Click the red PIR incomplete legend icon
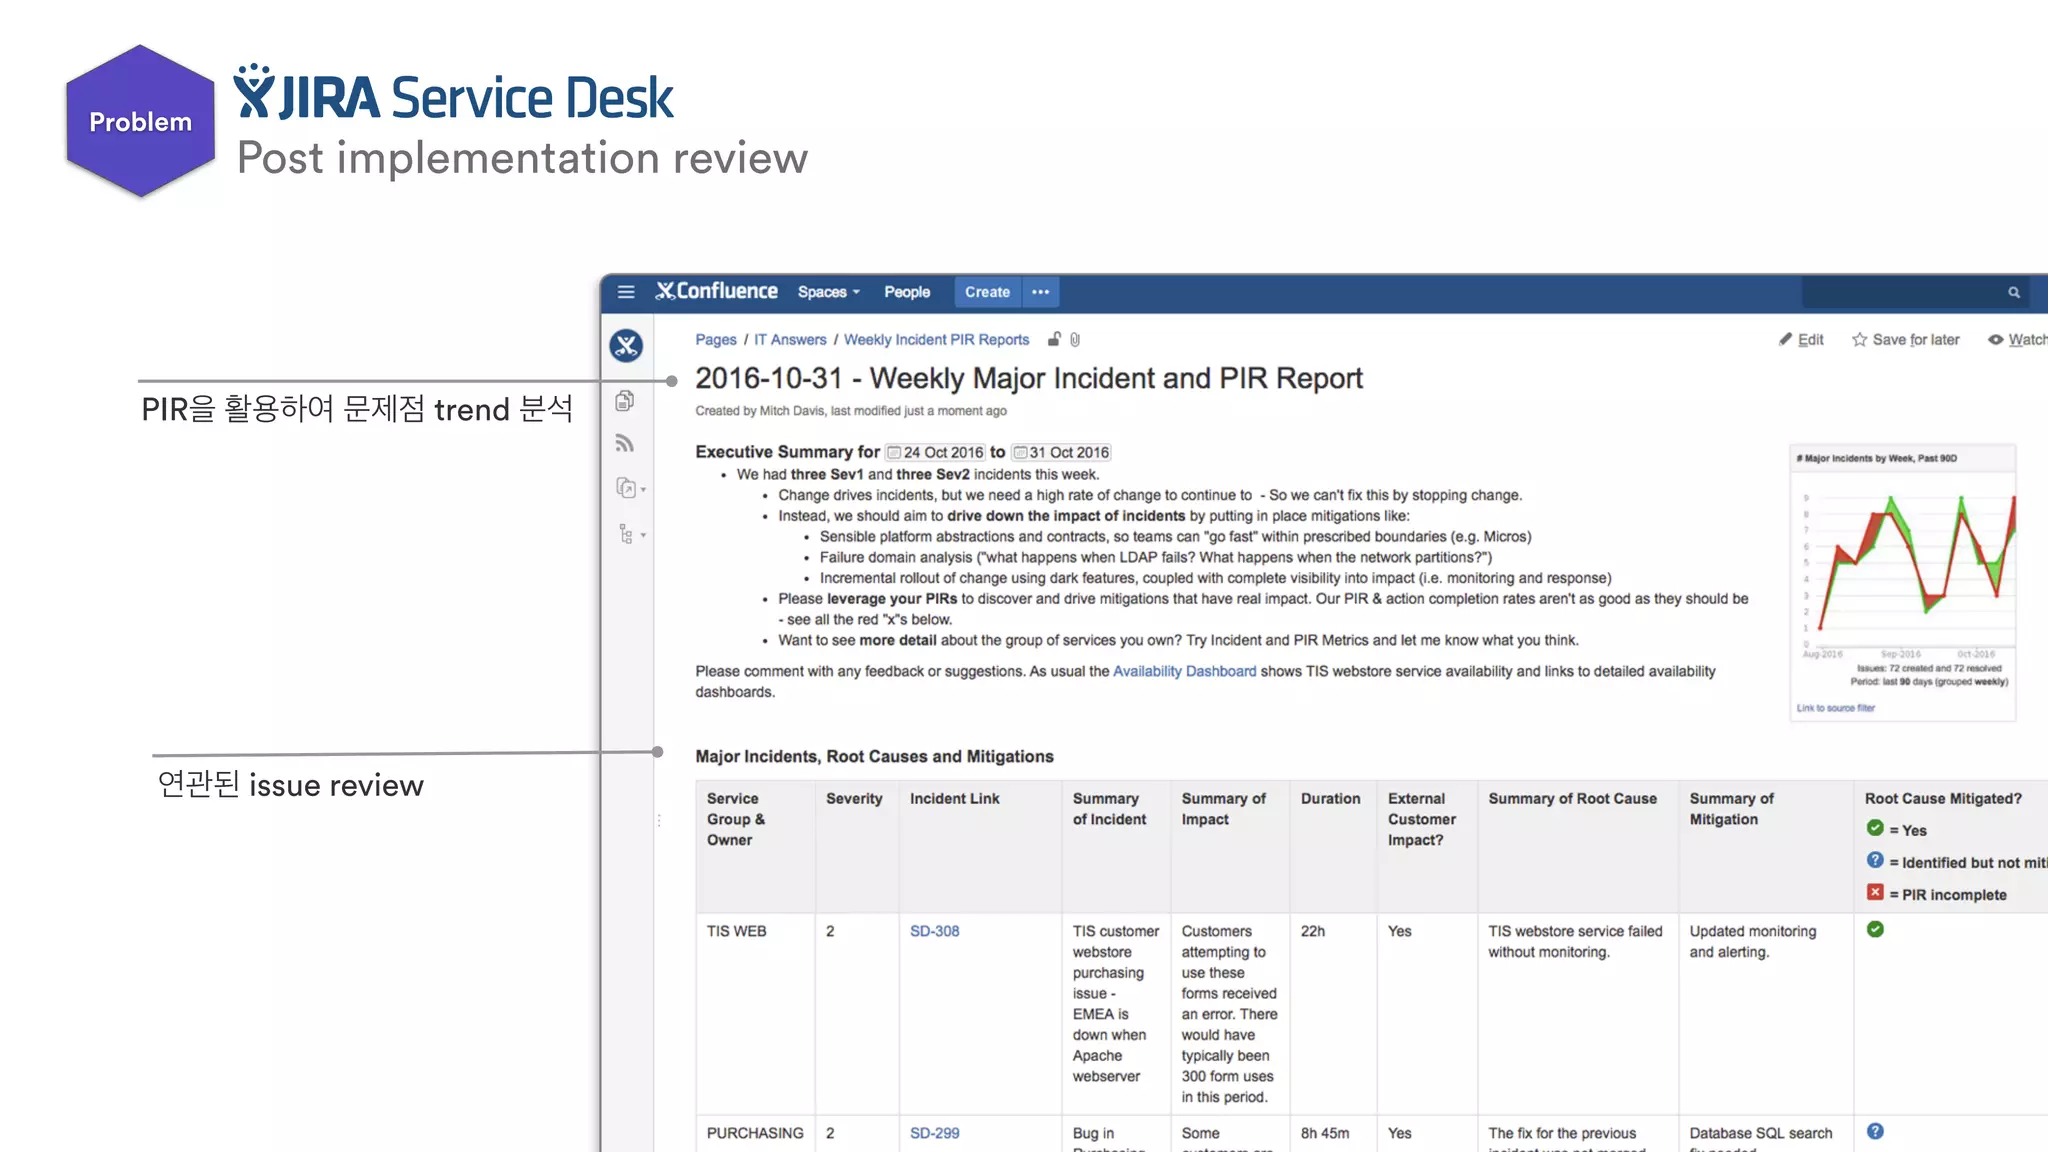 point(1875,892)
